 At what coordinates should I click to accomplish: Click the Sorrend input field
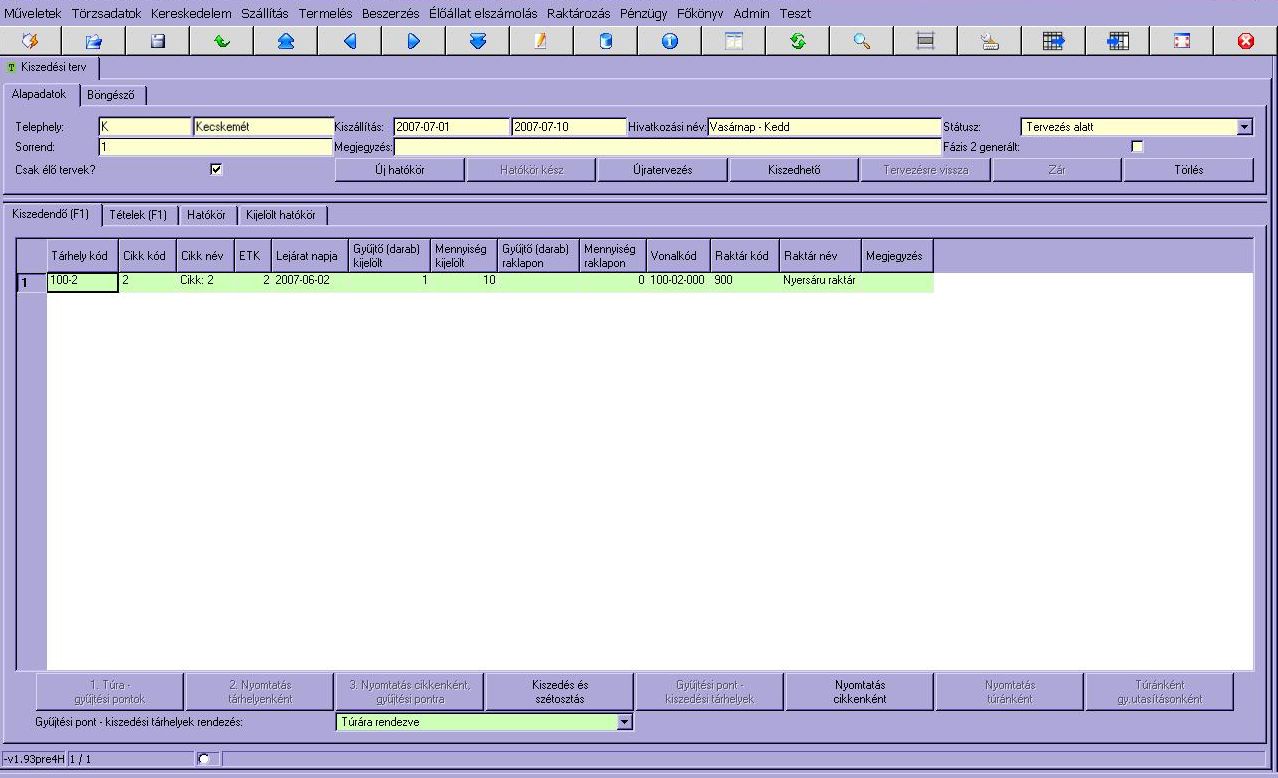click(x=215, y=147)
